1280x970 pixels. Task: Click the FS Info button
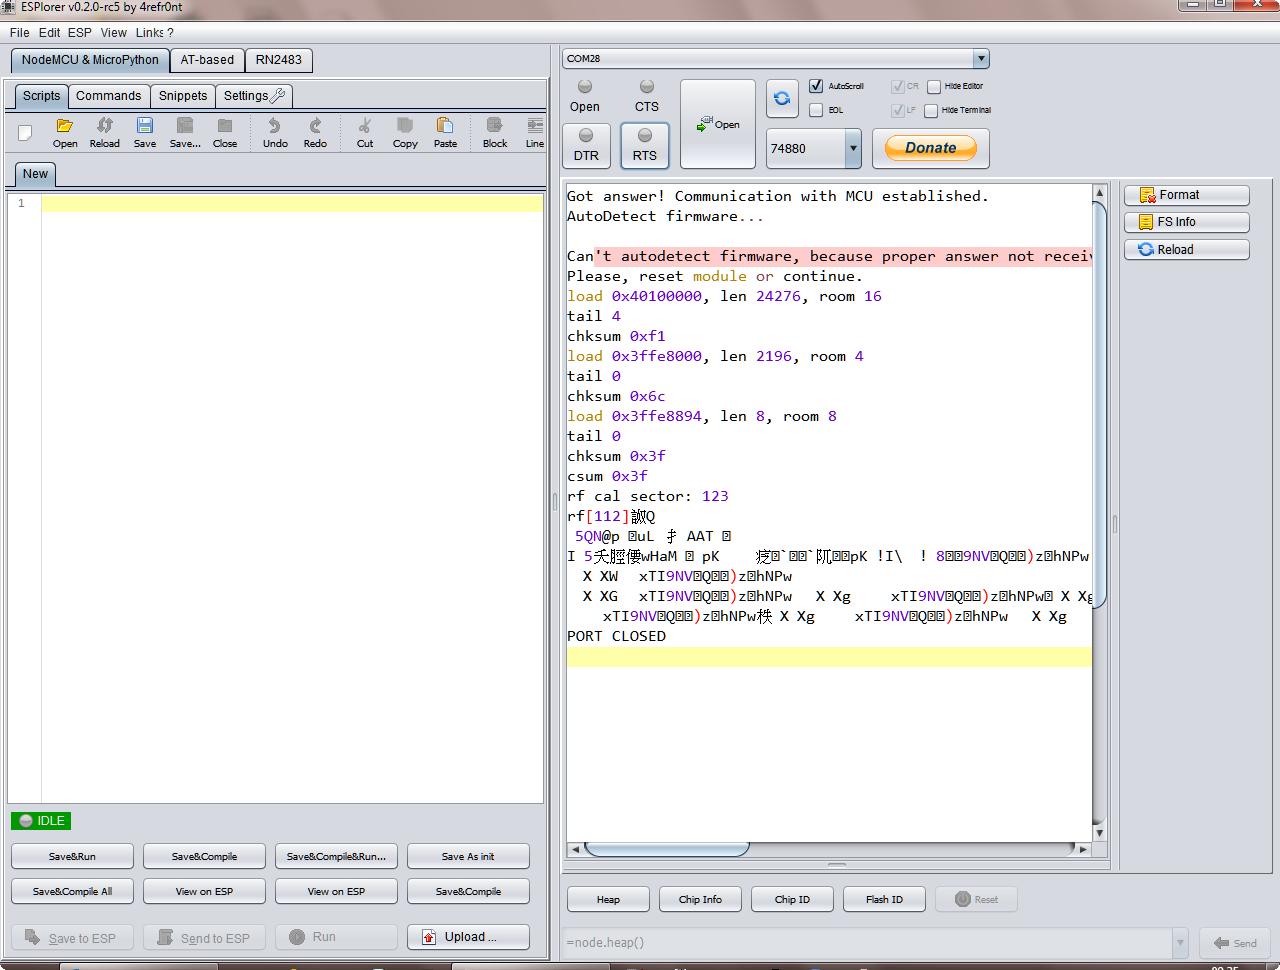click(1186, 222)
